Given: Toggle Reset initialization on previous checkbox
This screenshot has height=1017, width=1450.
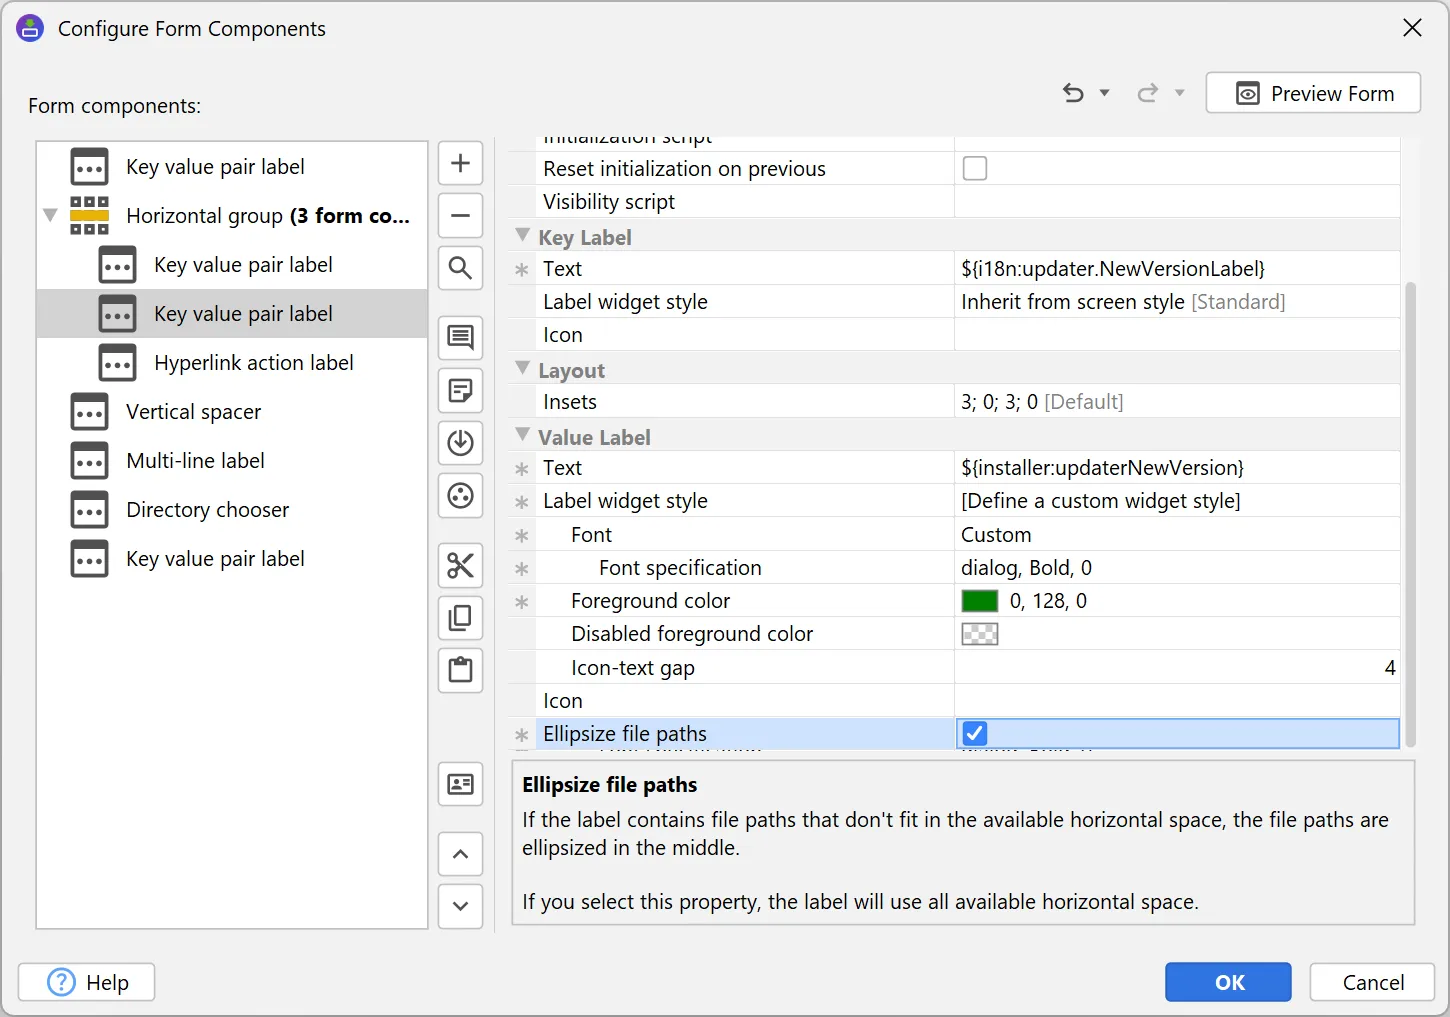Looking at the screenshot, I should 975,168.
